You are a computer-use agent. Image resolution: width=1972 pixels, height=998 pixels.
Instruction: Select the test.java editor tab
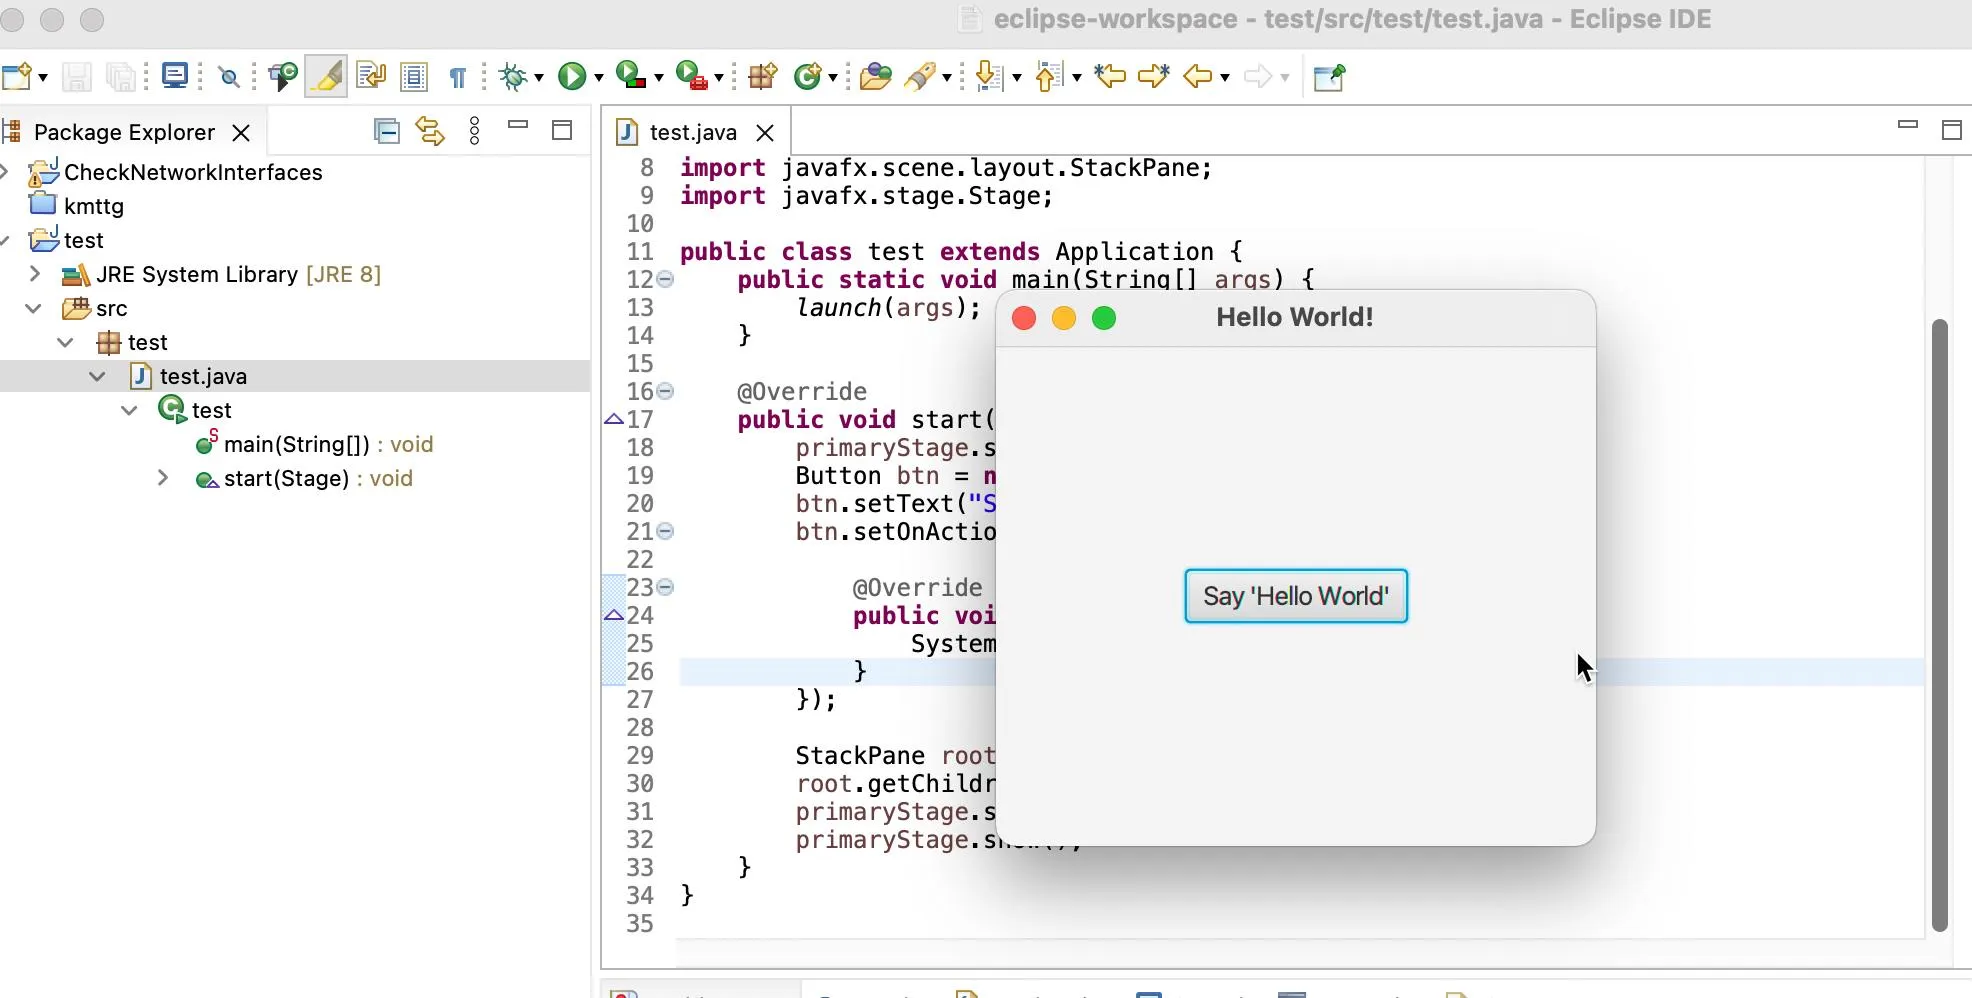click(x=692, y=132)
